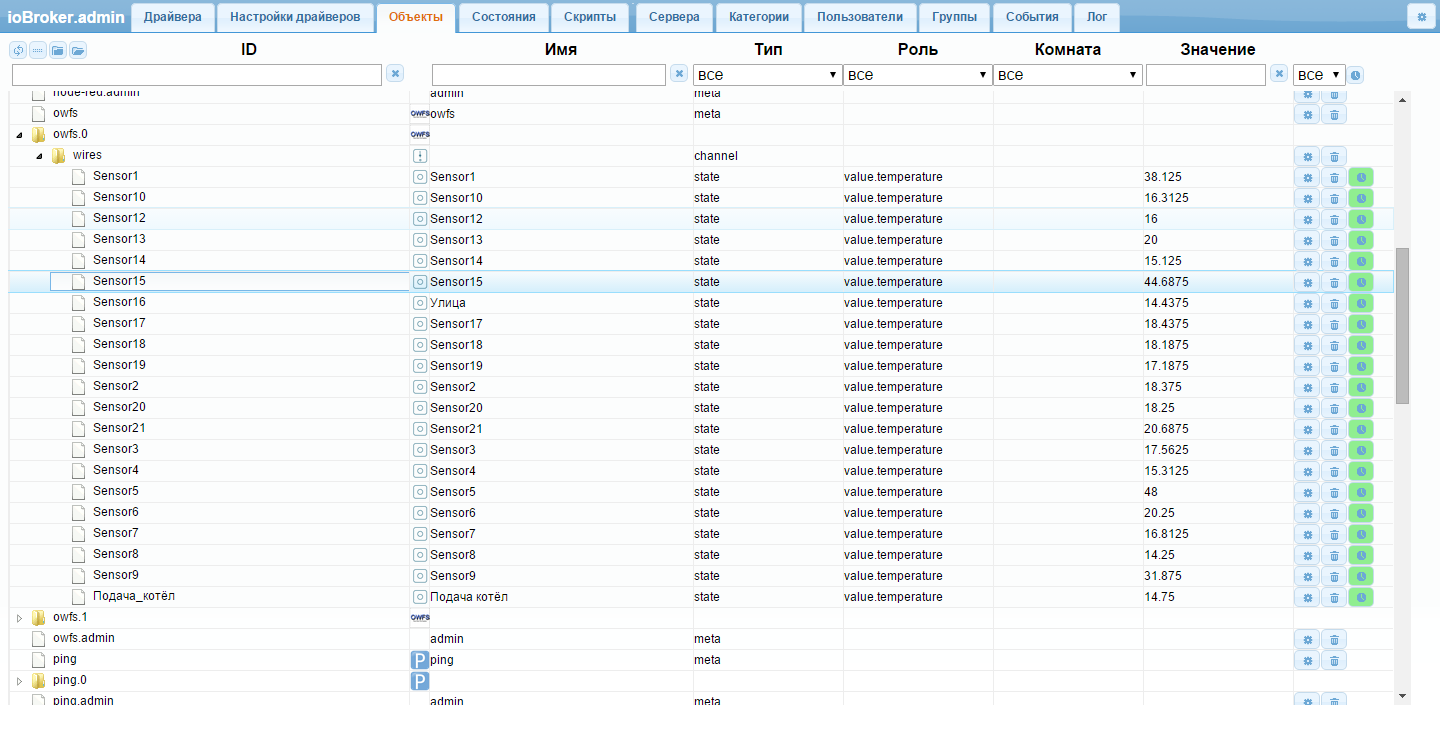Expand the owfs.1 tree node
The image size is (1440, 731).
[19, 618]
